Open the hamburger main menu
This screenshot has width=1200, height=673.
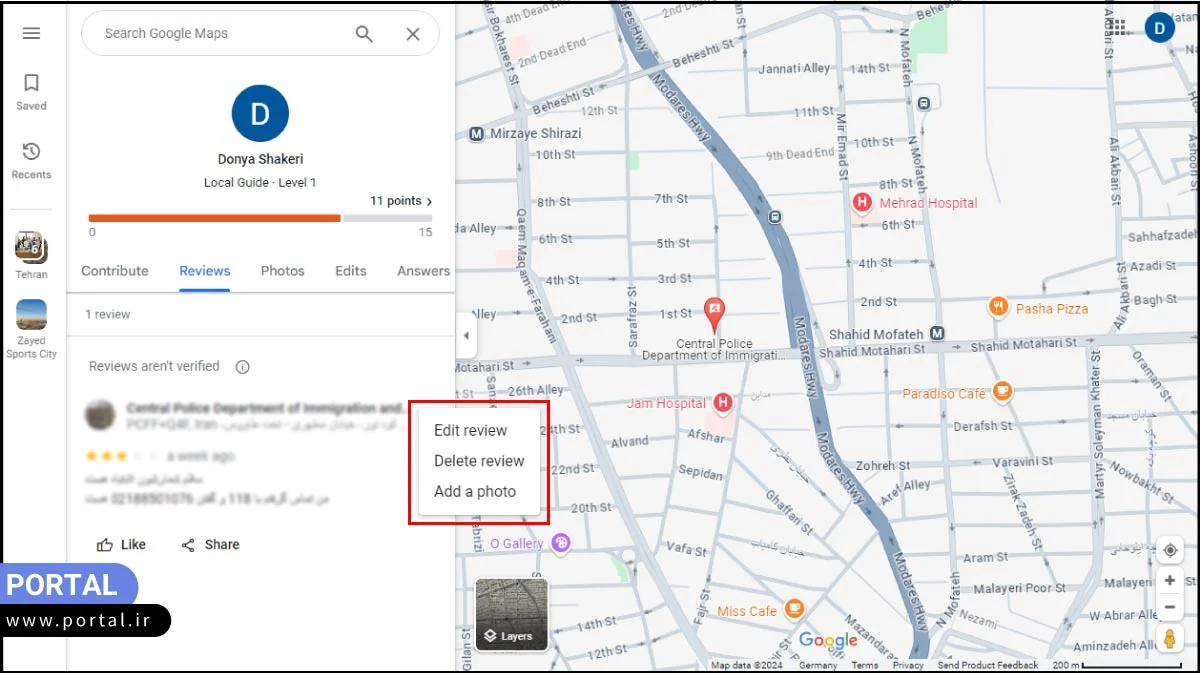31,33
